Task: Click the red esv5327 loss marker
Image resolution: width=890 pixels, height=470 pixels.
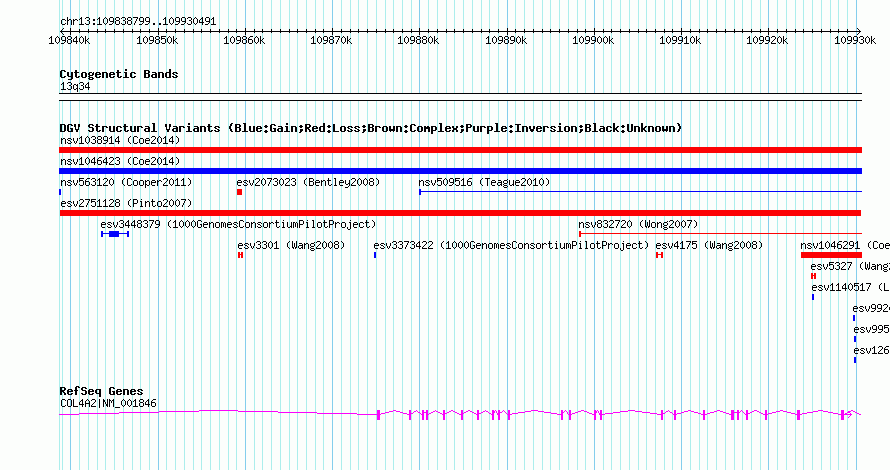Action: (813, 276)
